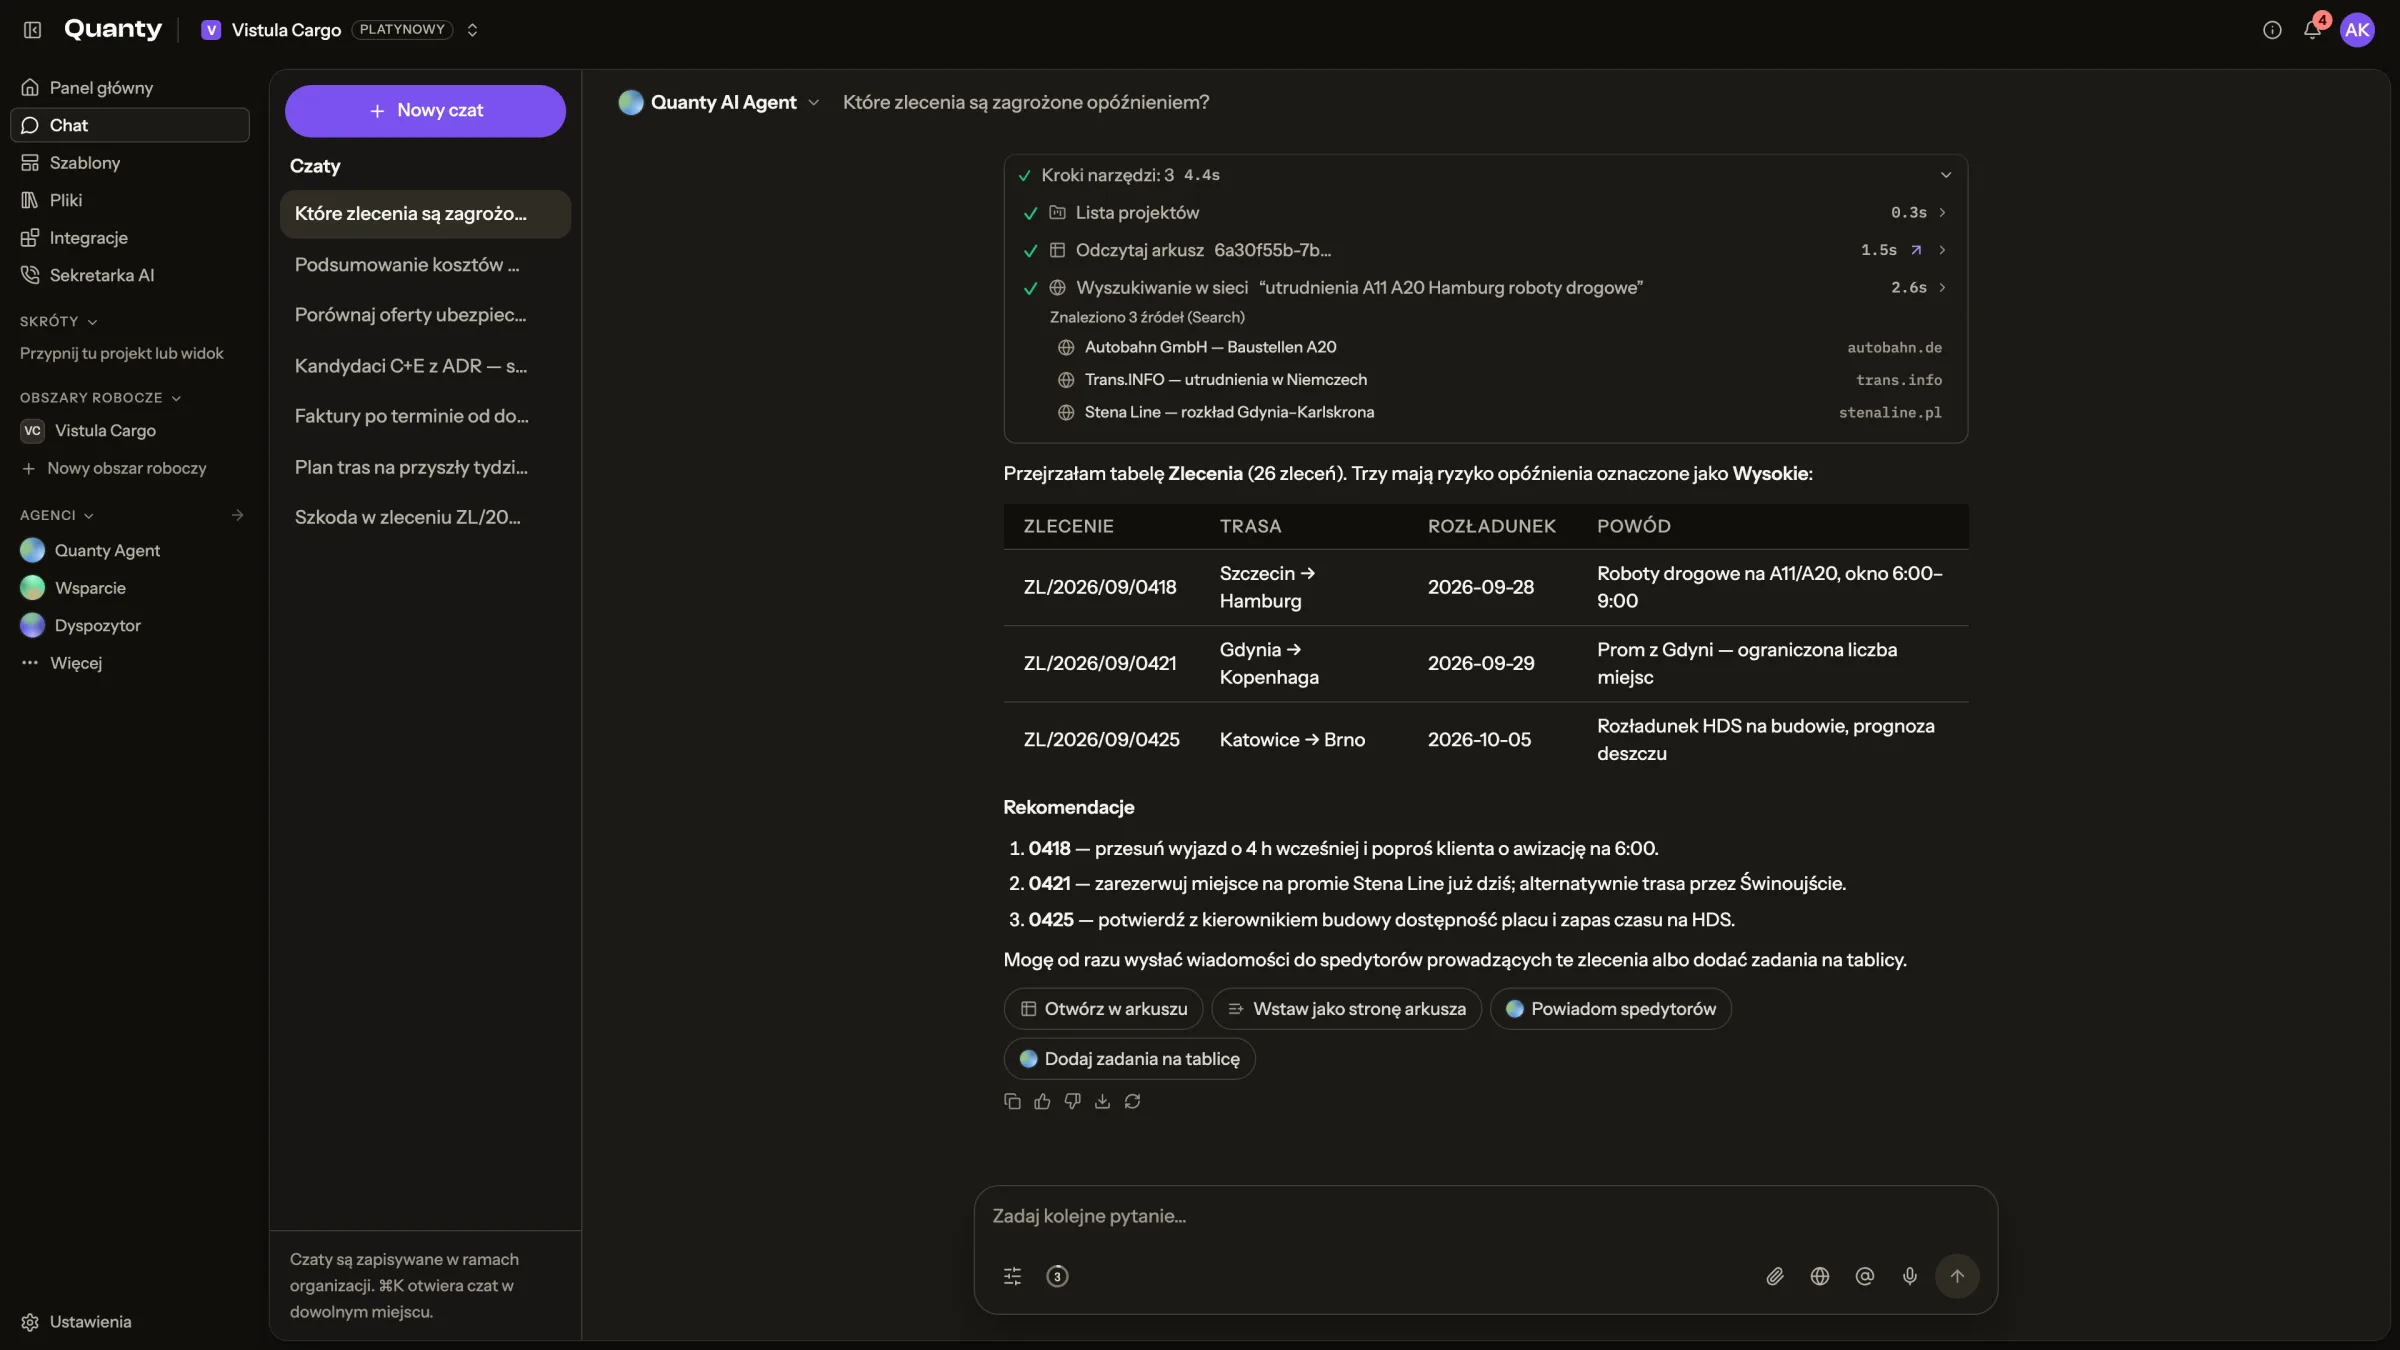This screenshot has width=2400, height=1350.
Task: Open chat Podsumowanie kosztów
Action: pos(425,265)
